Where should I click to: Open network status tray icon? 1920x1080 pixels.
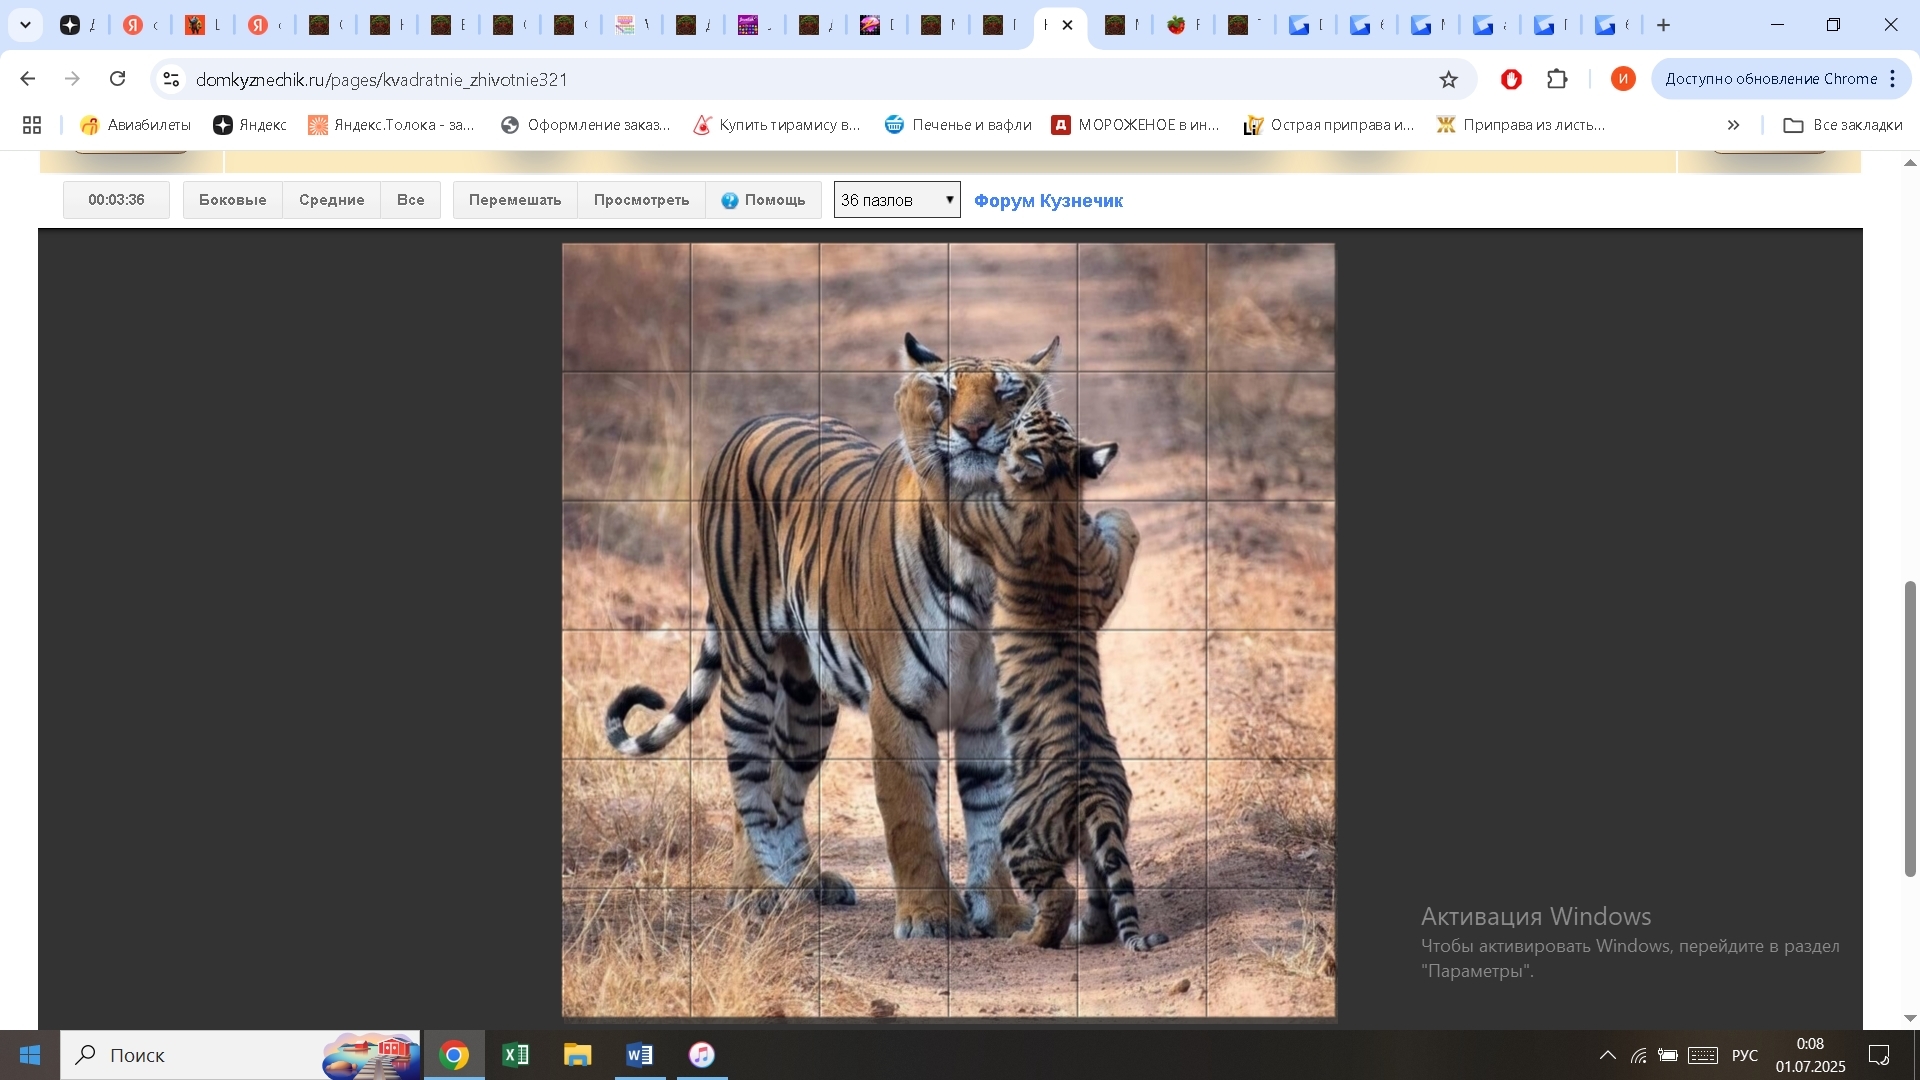(x=1638, y=1055)
